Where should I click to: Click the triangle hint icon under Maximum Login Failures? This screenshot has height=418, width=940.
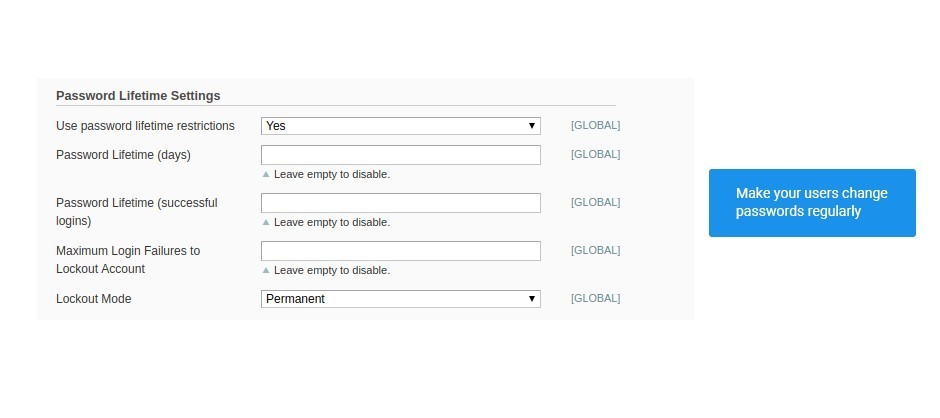266,270
